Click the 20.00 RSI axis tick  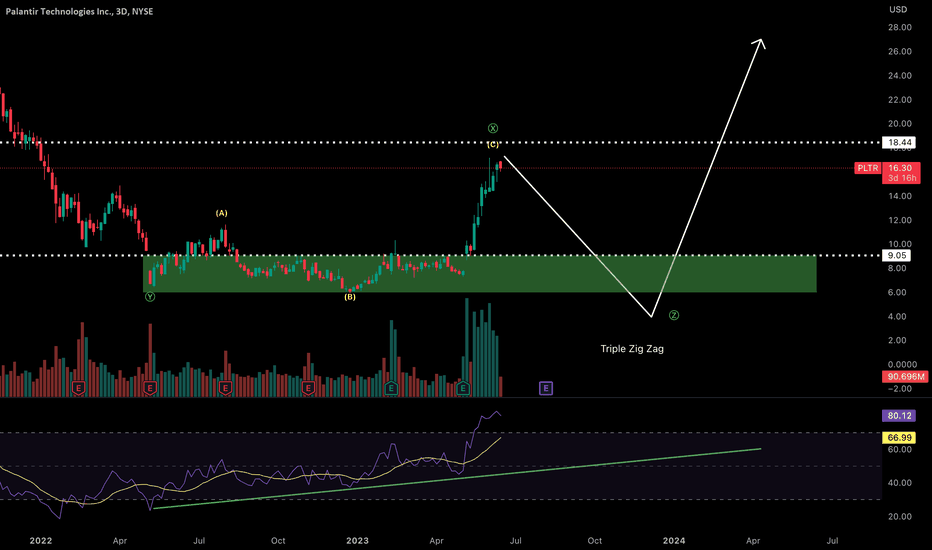900,516
